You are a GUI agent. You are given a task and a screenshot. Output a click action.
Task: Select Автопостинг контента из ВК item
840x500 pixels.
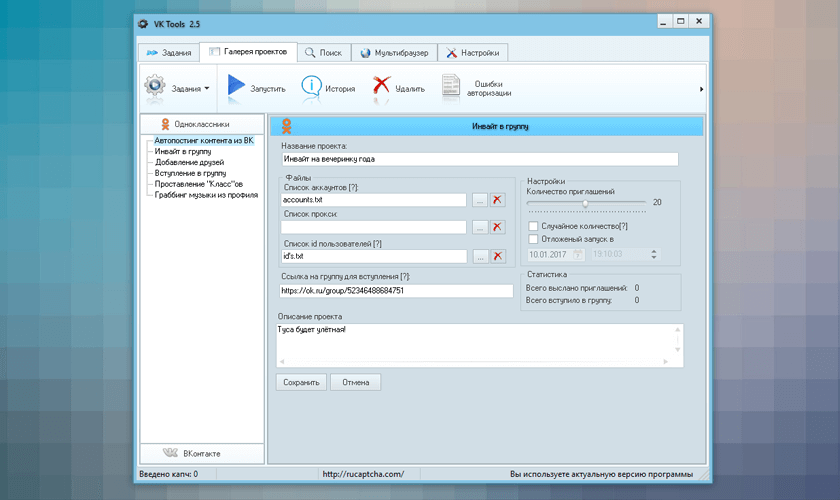click(x=204, y=140)
